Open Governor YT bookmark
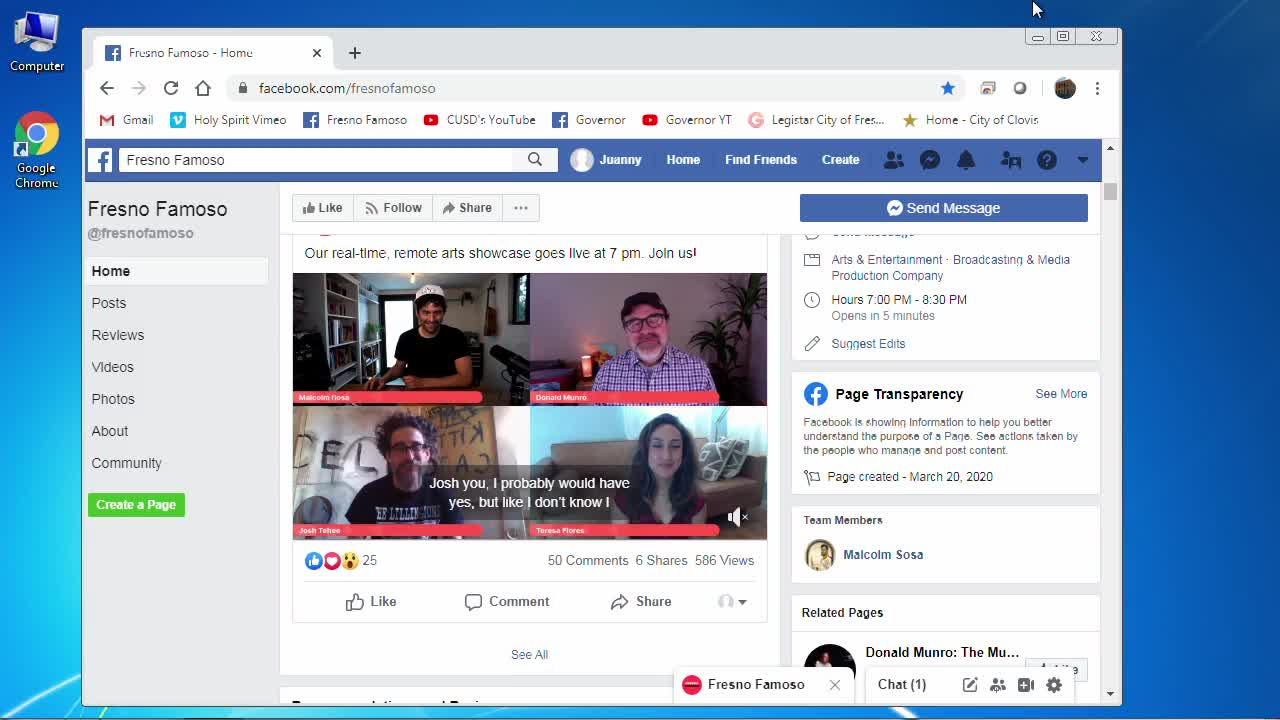Screen dimensions: 1280x720 coord(687,120)
